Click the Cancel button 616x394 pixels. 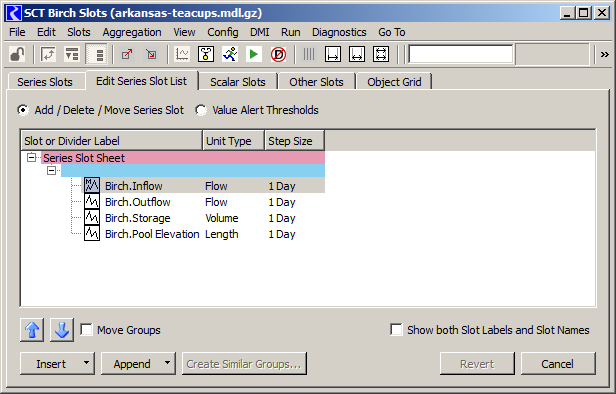tap(558, 364)
